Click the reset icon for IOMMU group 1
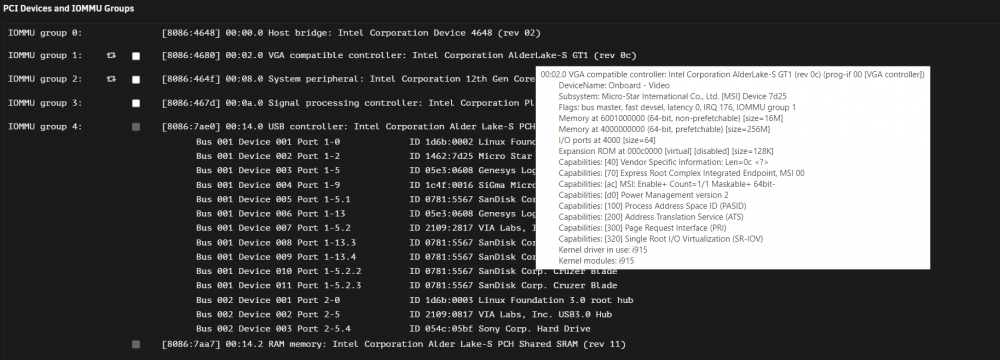 point(112,56)
